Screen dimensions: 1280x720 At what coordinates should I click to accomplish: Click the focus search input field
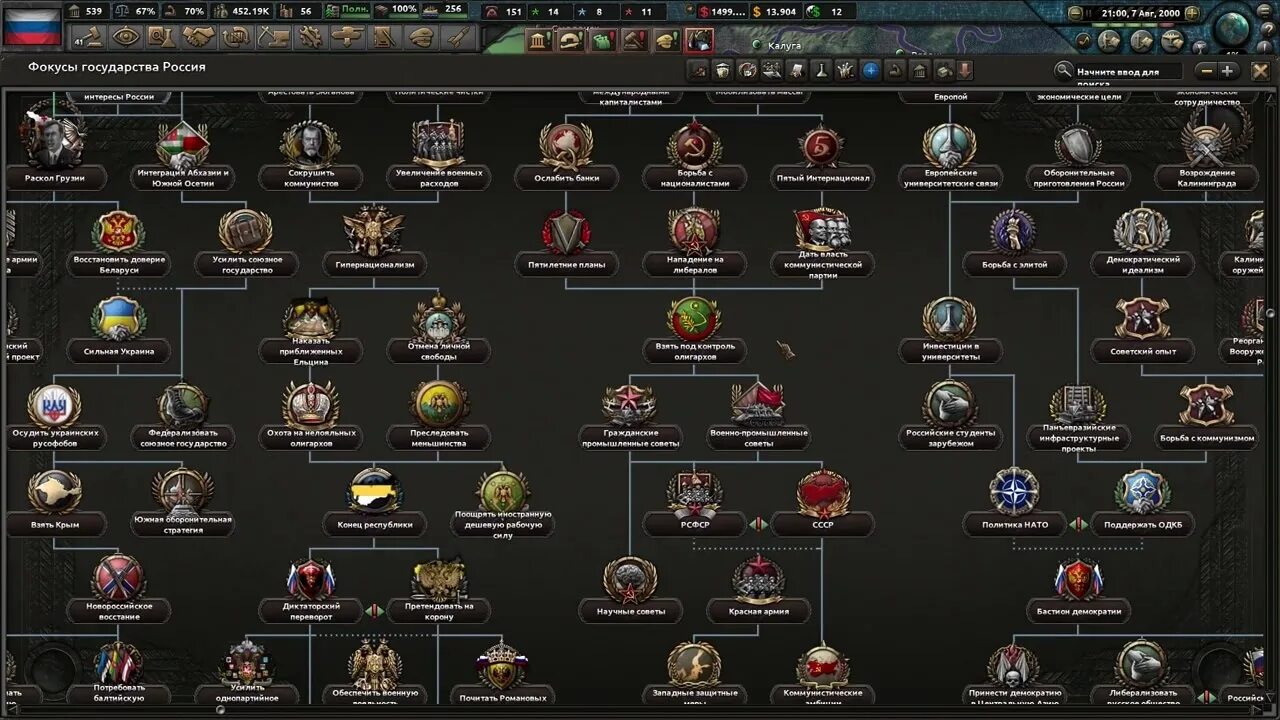pyautogui.click(x=1128, y=72)
